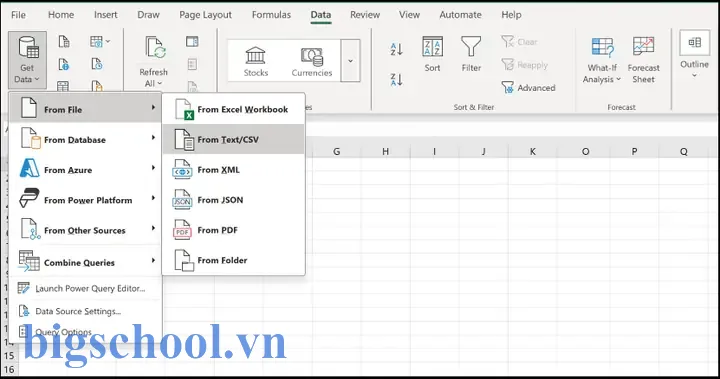720x379 pixels.
Task: Switch to the Automate tab
Action: click(x=460, y=15)
